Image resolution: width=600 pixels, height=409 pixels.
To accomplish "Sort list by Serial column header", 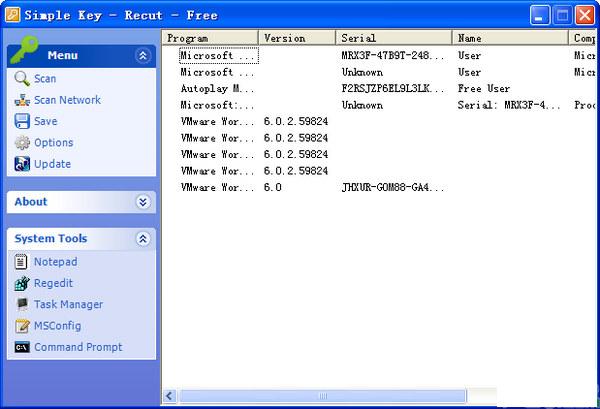I will point(394,38).
